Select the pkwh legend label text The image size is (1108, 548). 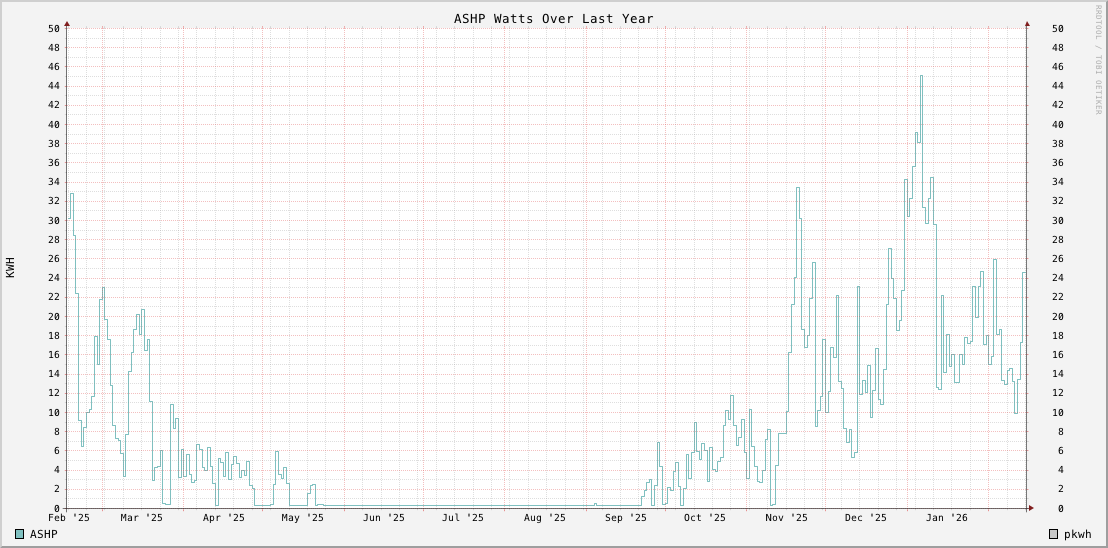pos(1078,534)
